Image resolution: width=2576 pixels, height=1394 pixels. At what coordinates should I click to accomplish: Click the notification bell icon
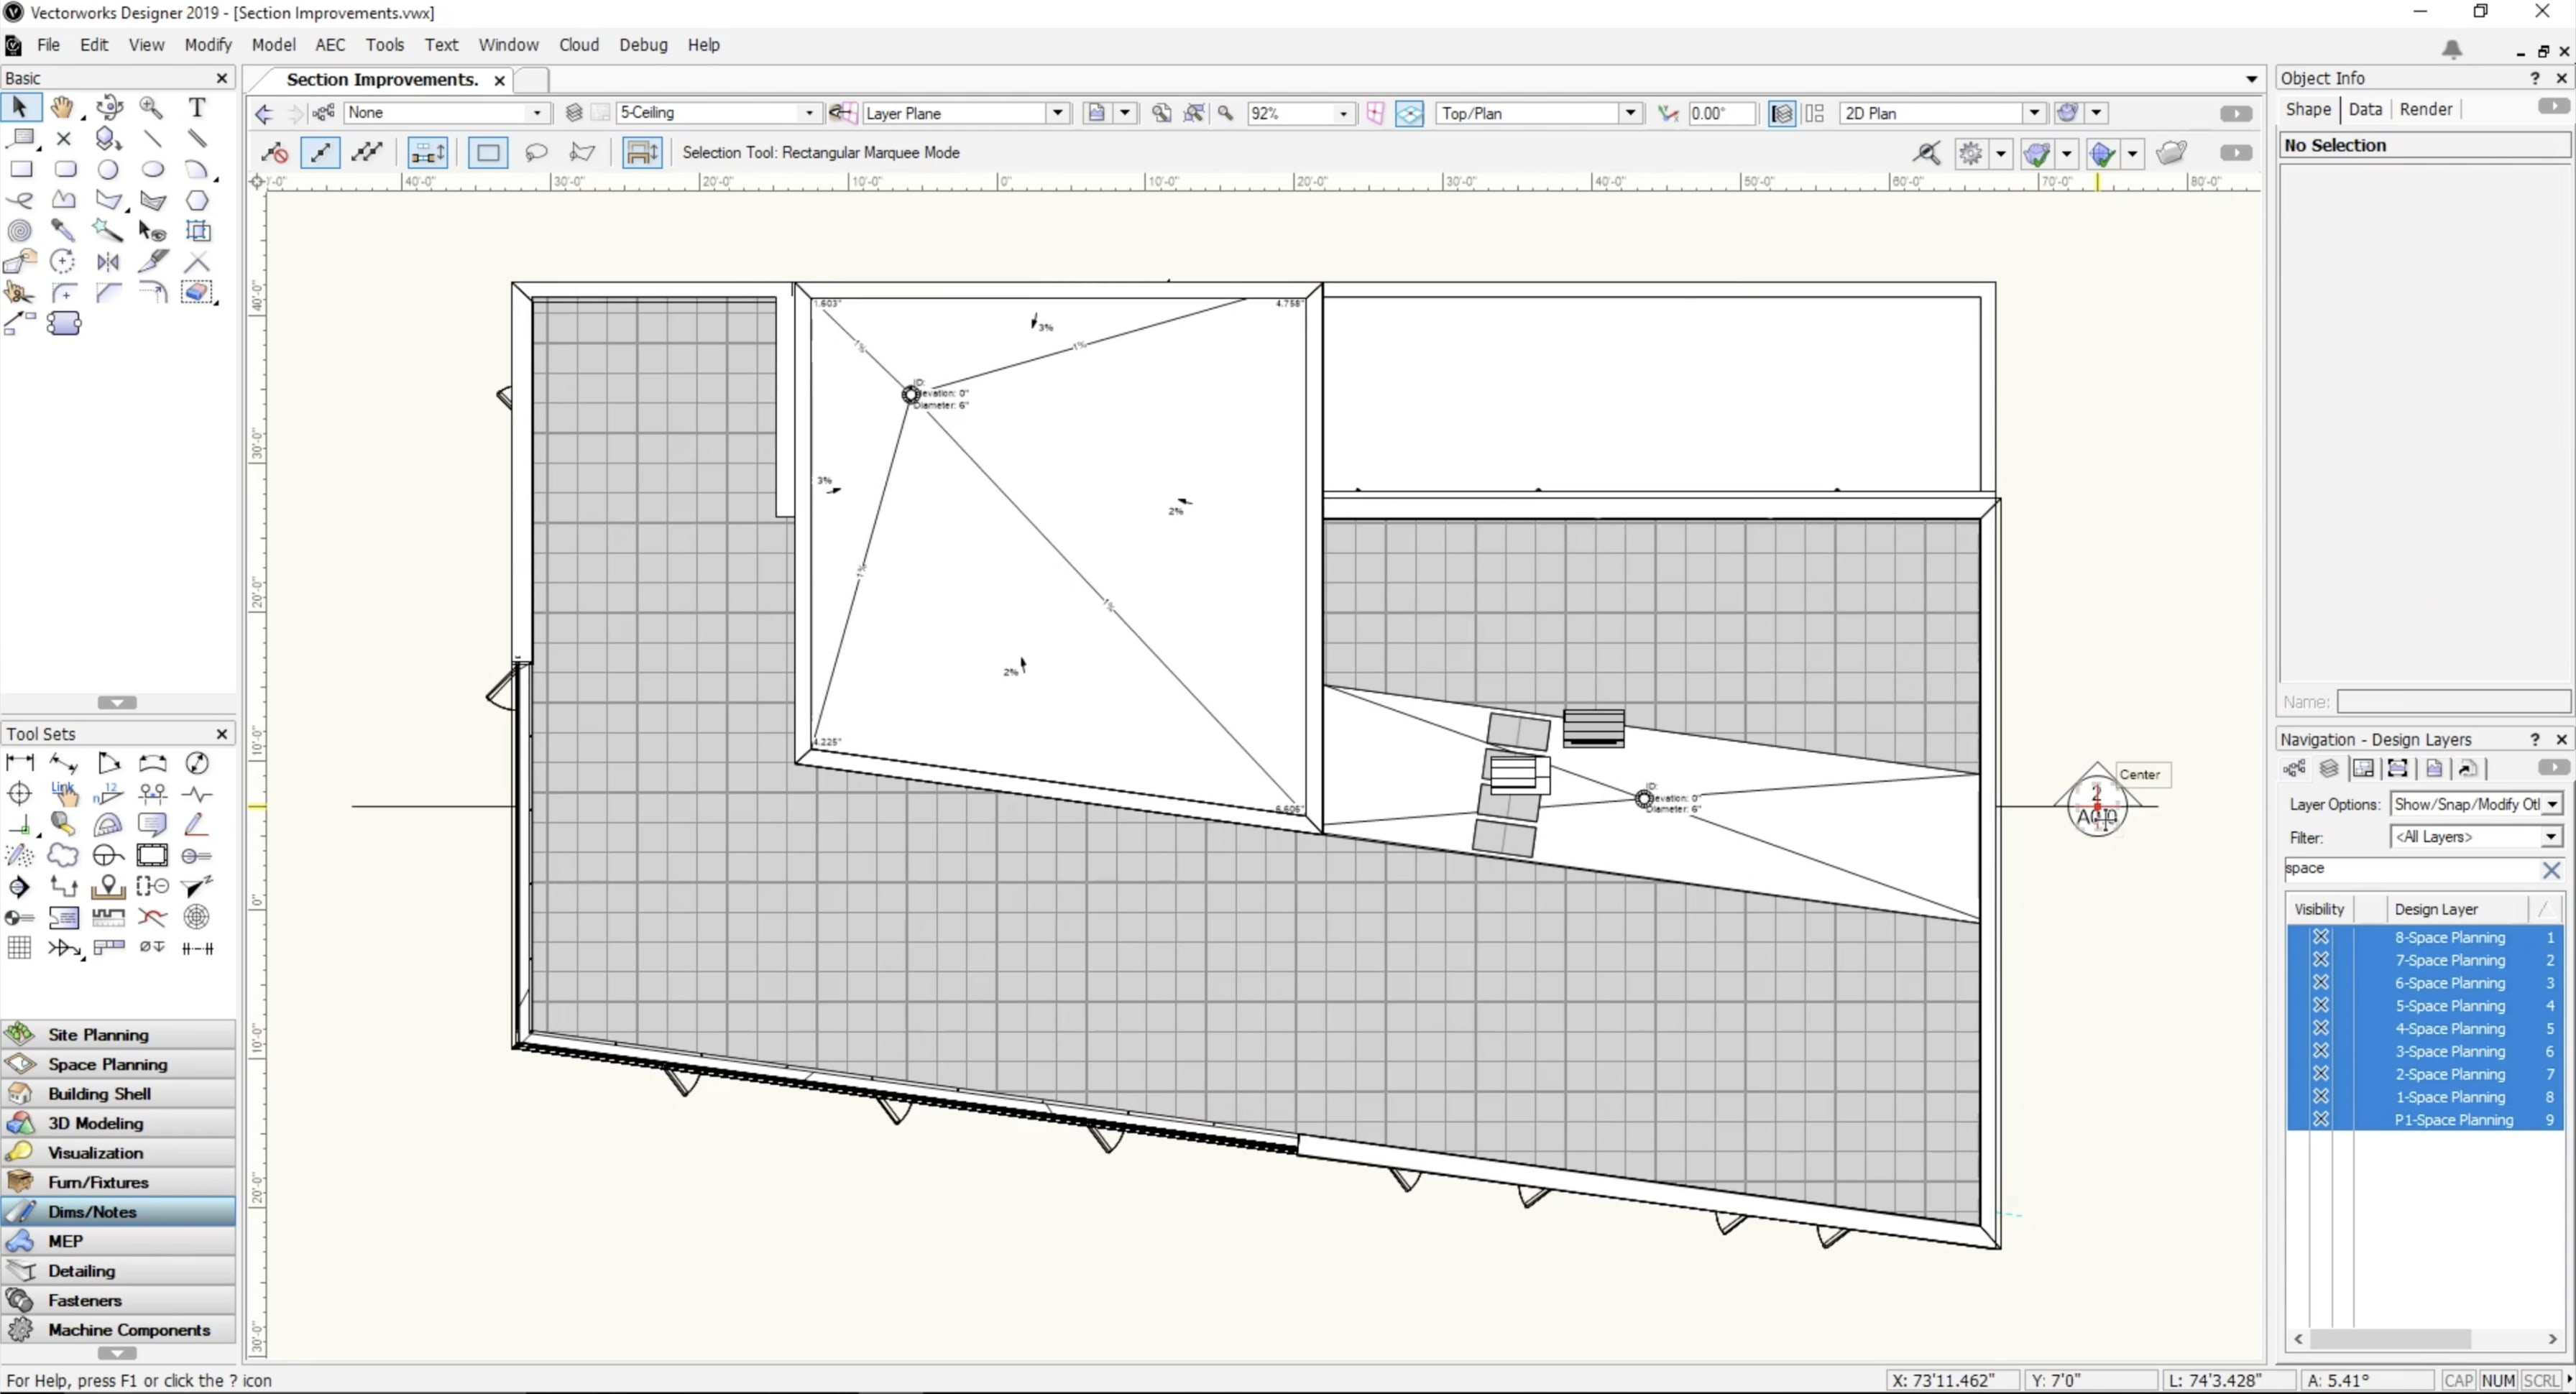(2452, 49)
